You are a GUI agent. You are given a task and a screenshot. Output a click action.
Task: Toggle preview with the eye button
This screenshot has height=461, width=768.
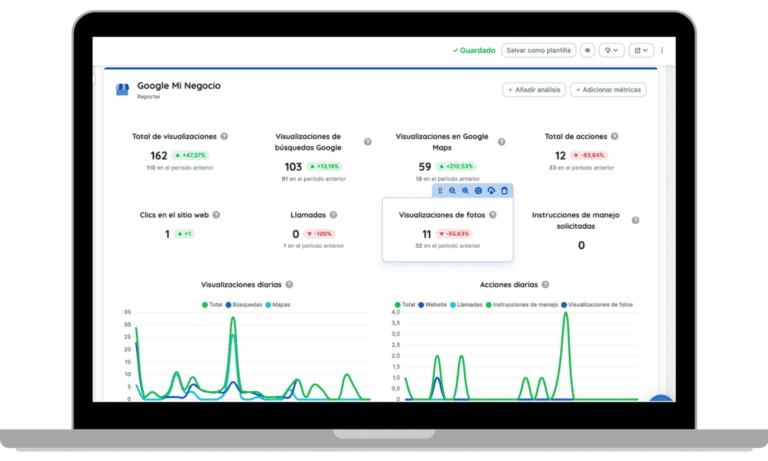click(588, 50)
